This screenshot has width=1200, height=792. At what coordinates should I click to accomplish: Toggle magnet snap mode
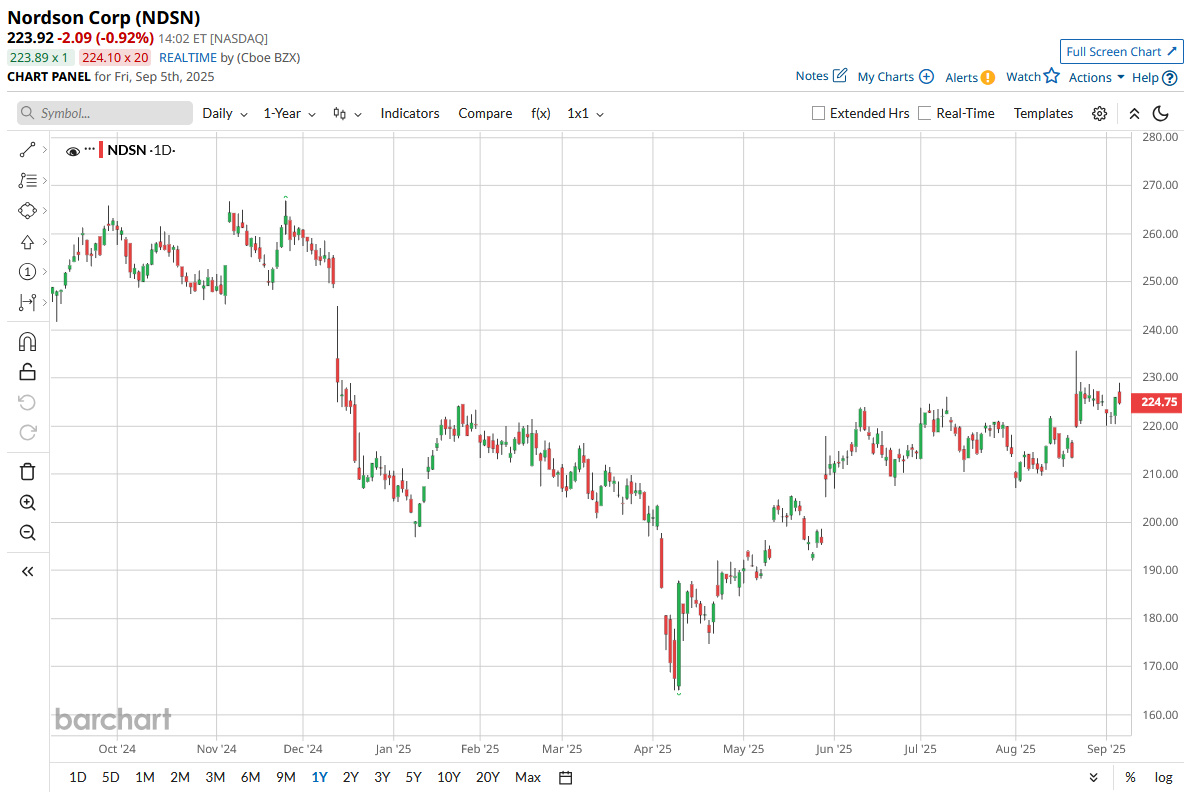[x=27, y=342]
